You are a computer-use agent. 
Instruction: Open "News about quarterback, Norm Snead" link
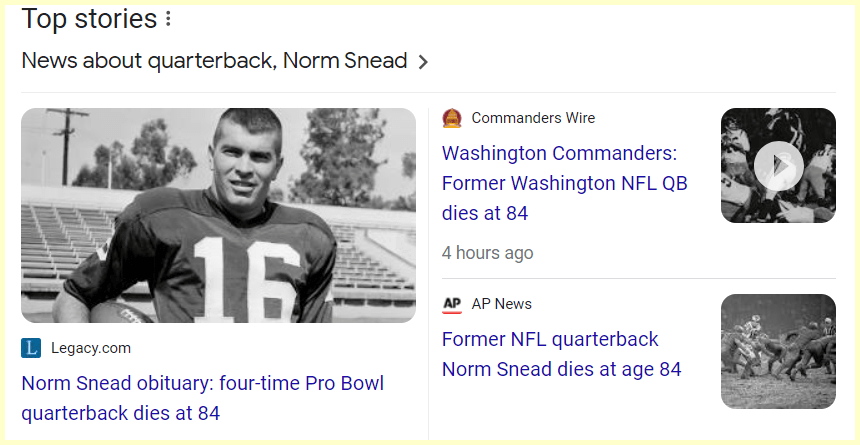coord(214,61)
